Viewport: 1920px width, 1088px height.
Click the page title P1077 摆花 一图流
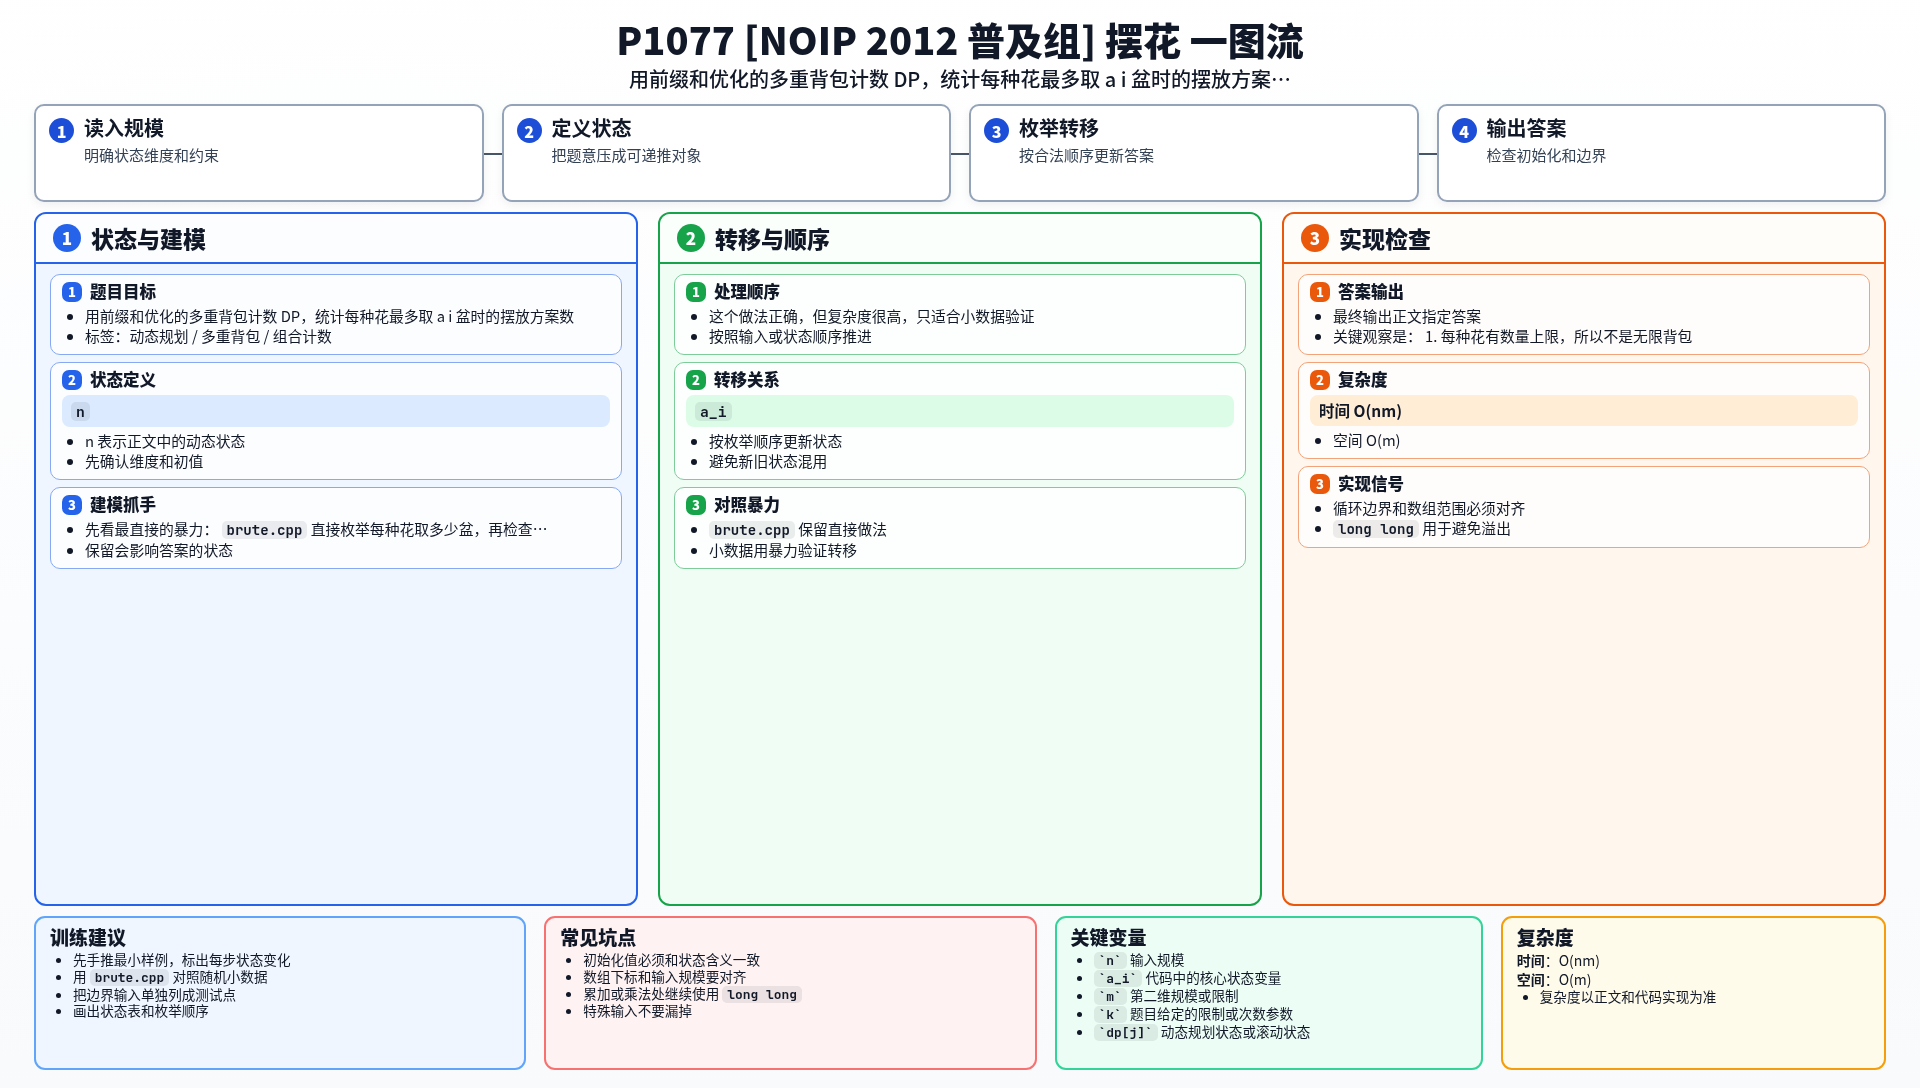coord(960,42)
